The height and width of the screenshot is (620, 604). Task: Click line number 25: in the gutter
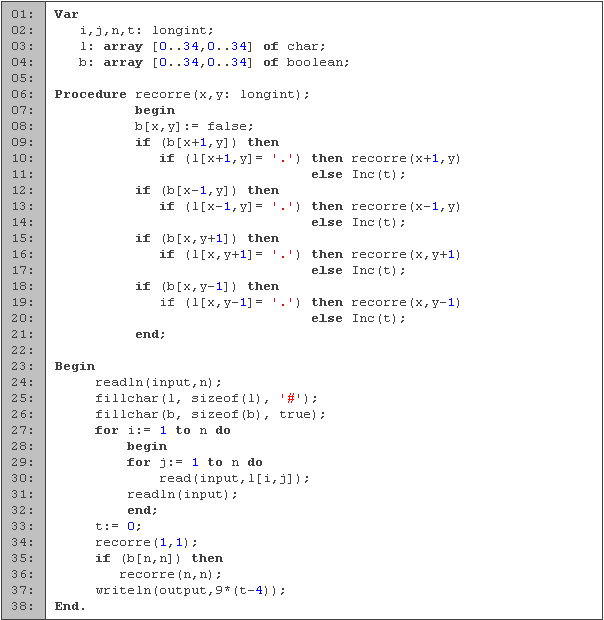click(x=23, y=398)
